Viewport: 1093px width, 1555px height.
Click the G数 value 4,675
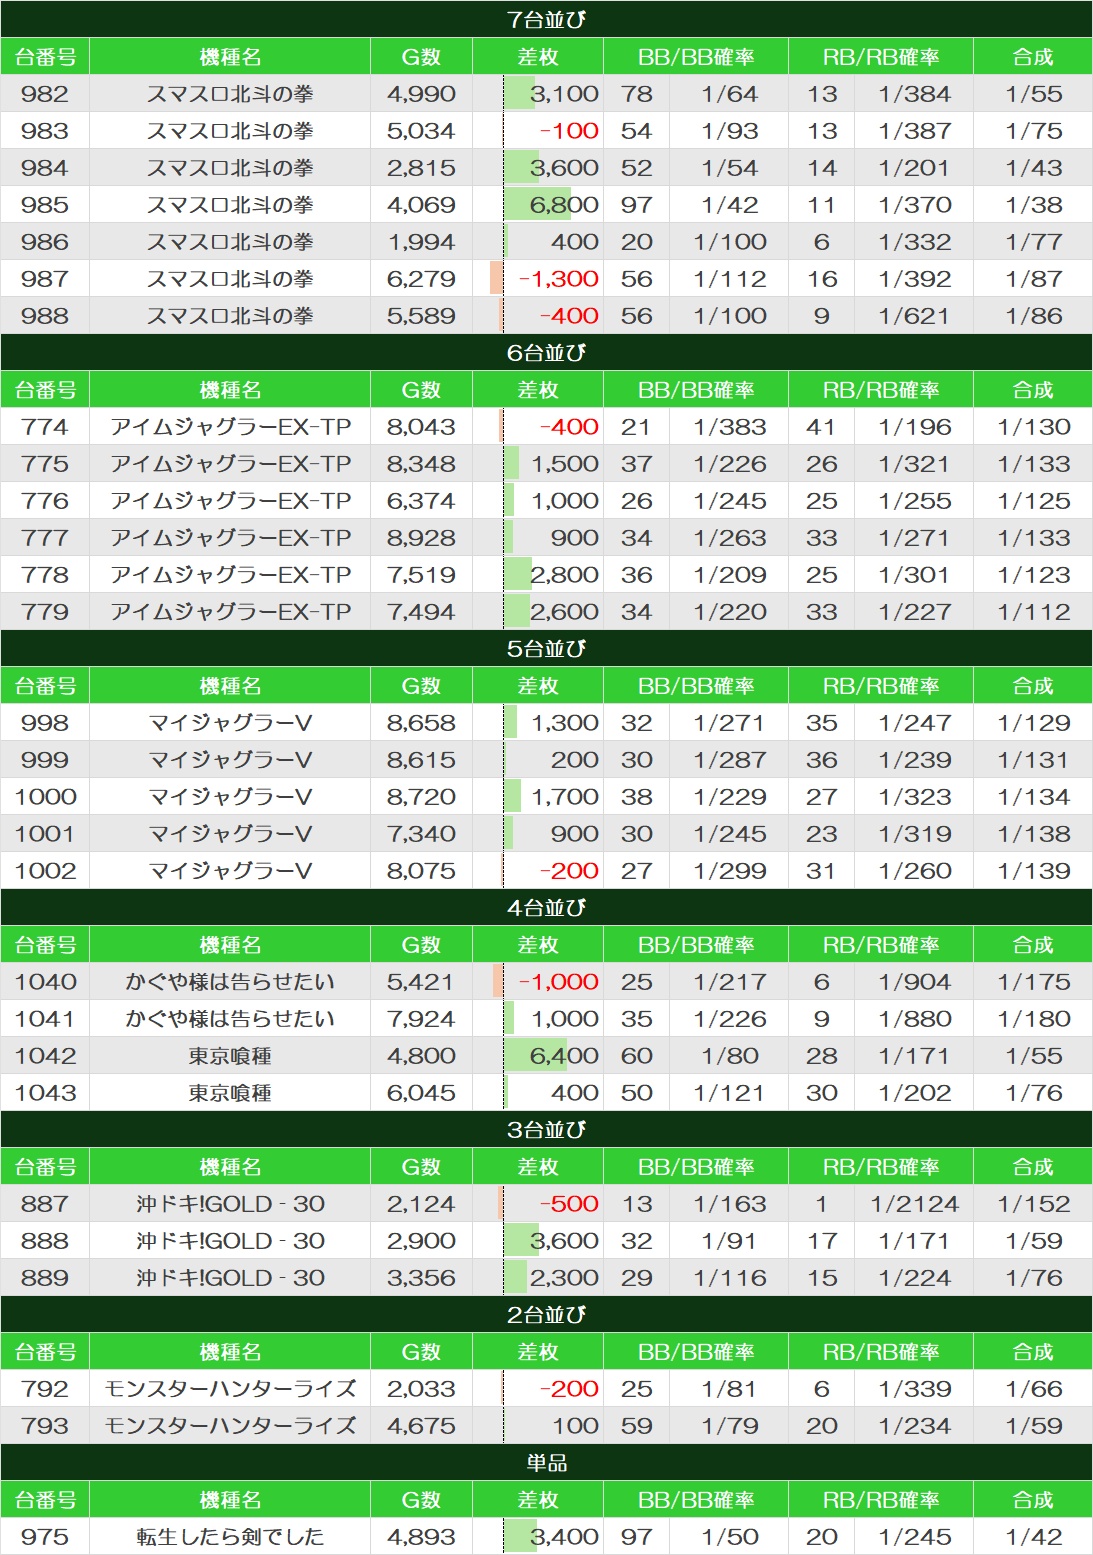point(421,1426)
